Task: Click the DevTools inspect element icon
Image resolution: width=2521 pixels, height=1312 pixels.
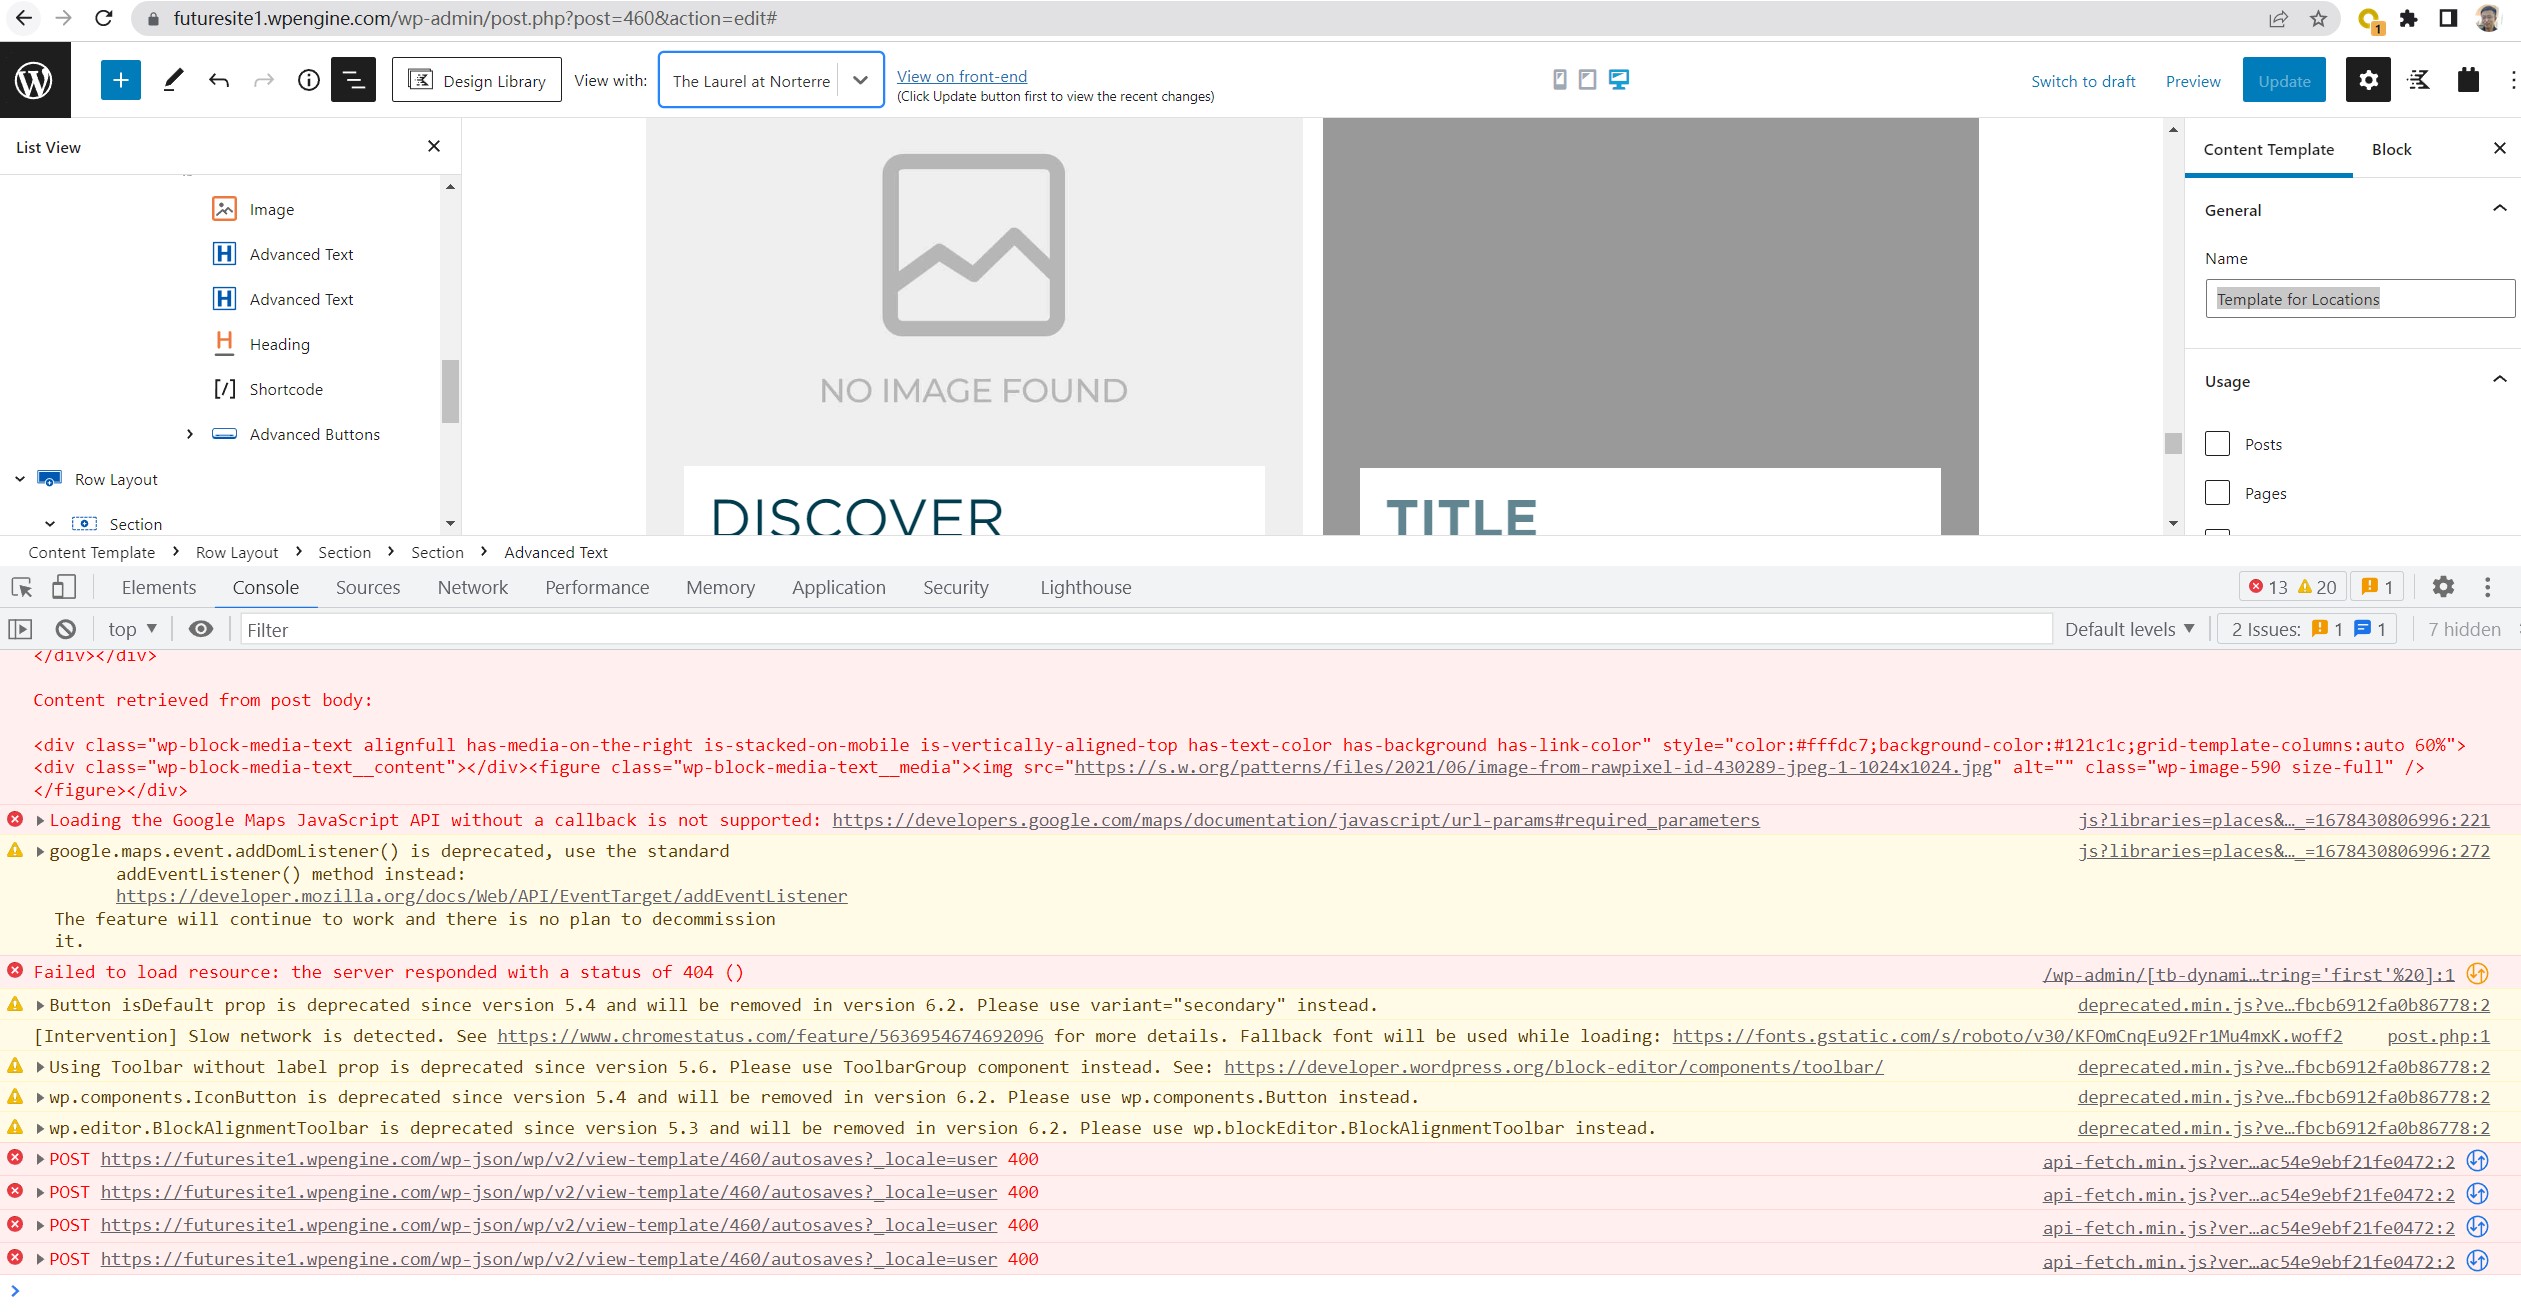Action: point(22,587)
